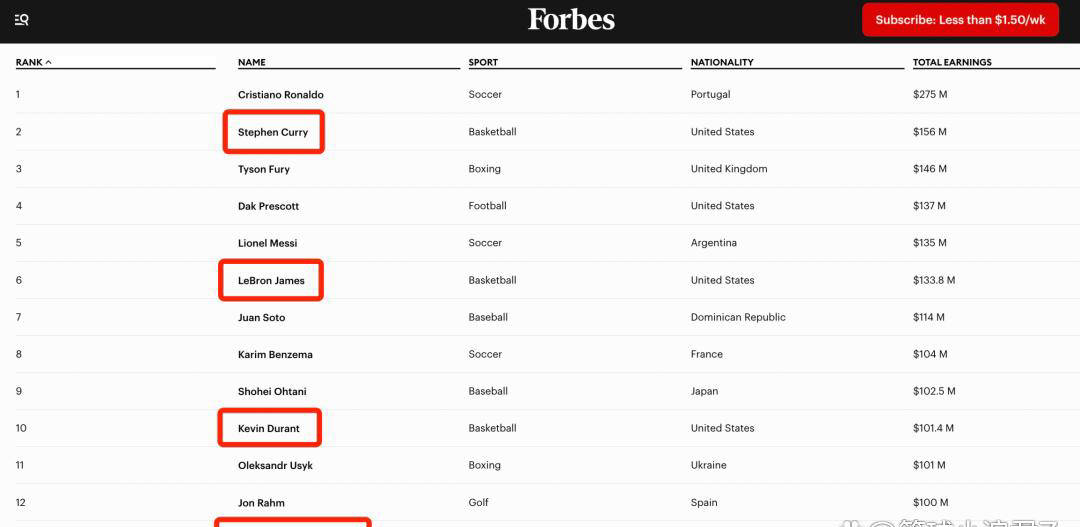The image size is (1080, 527).
Task: Click the NAME column header
Action: 252,62
